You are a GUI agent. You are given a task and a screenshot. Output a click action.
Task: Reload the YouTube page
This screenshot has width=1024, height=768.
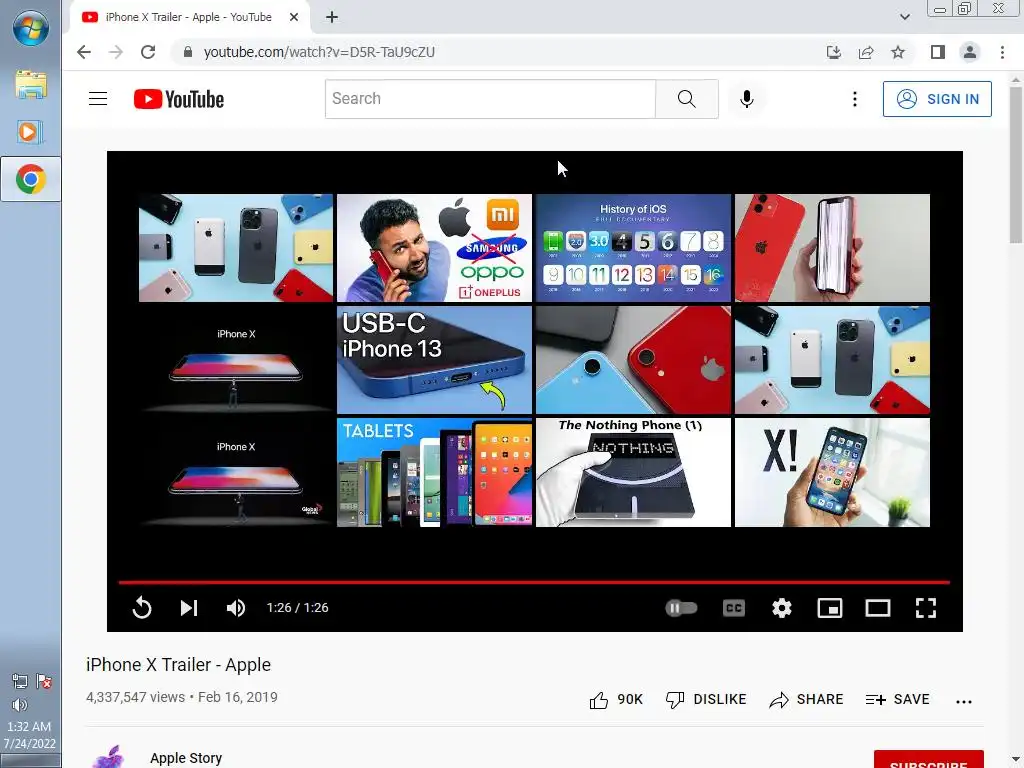tap(148, 52)
